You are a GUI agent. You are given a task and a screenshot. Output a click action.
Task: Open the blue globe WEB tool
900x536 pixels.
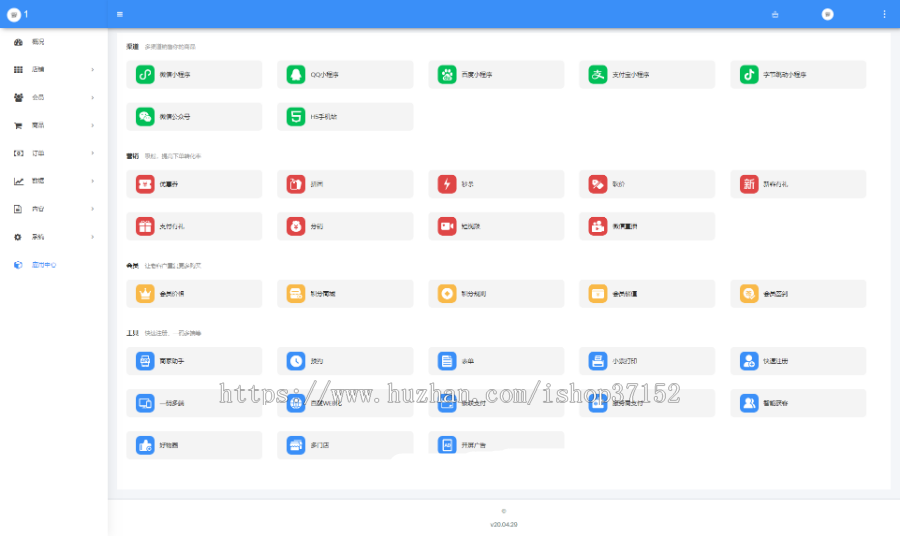tap(345, 403)
